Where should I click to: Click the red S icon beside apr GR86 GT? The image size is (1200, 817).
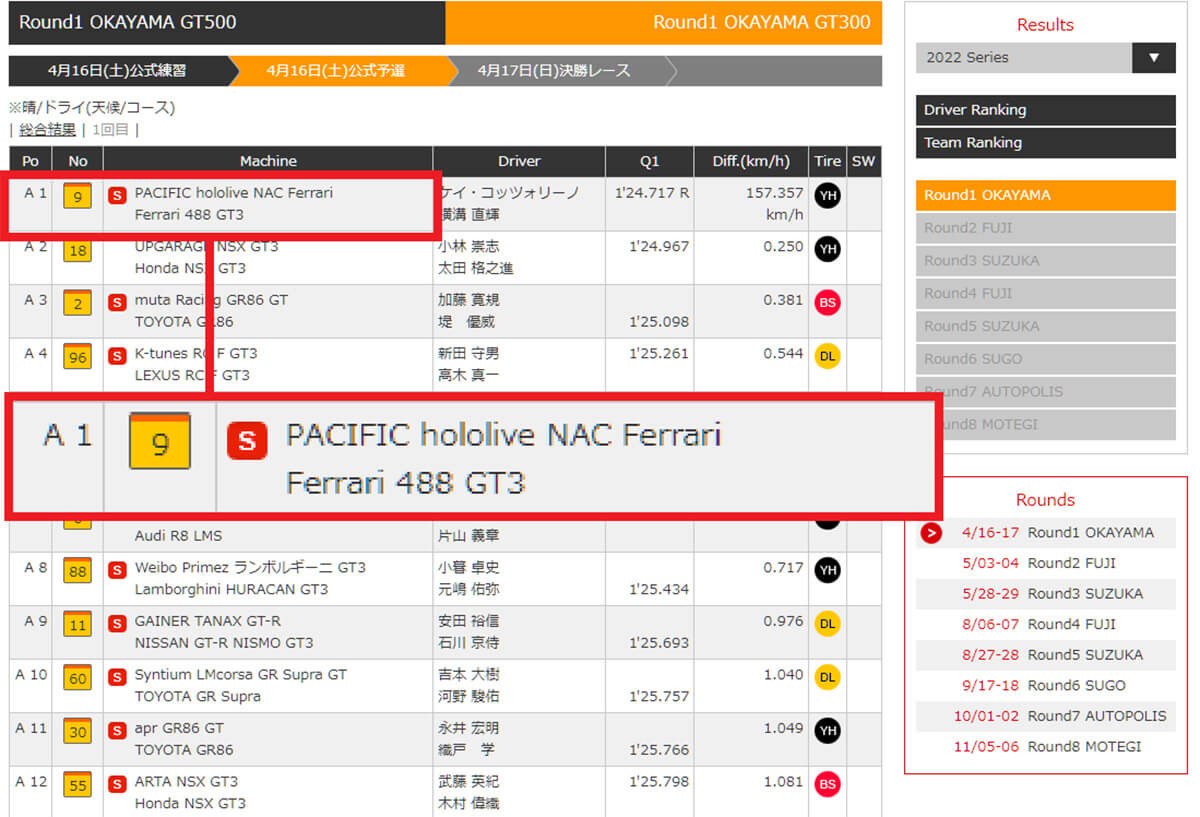(117, 730)
